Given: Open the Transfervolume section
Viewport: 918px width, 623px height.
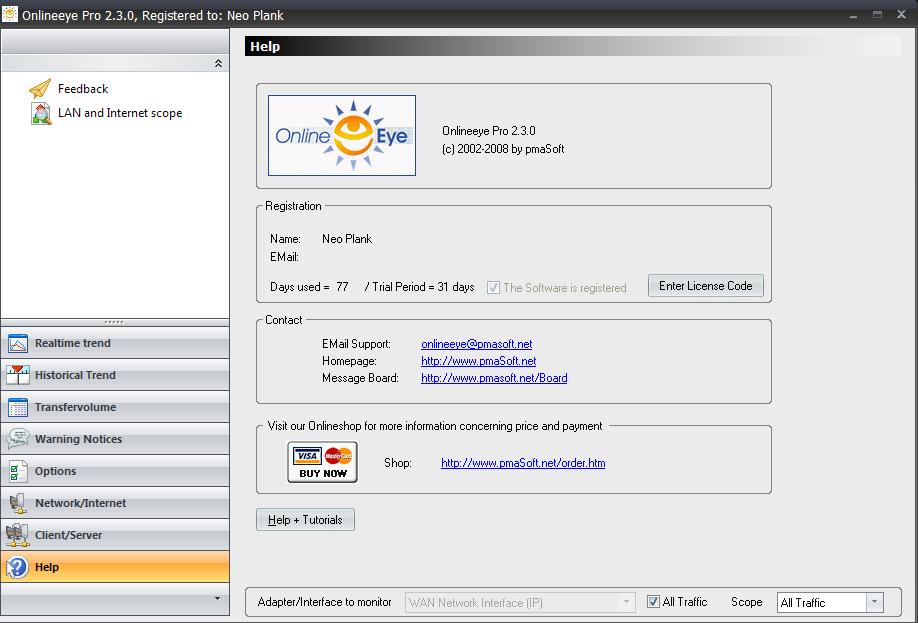Looking at the screenshot, I should pyautogui.click(x=115, y=407).
